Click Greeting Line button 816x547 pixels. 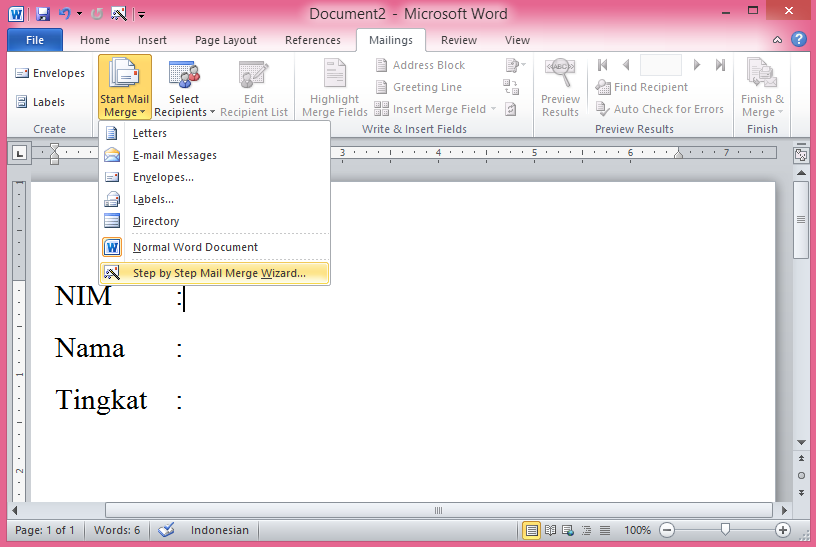[418, 87]
